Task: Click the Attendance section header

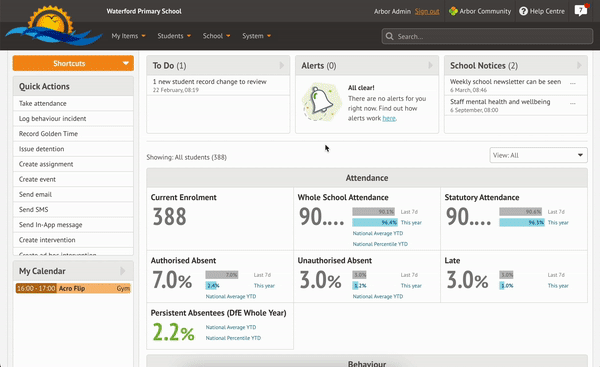Action: pos(367,178)
